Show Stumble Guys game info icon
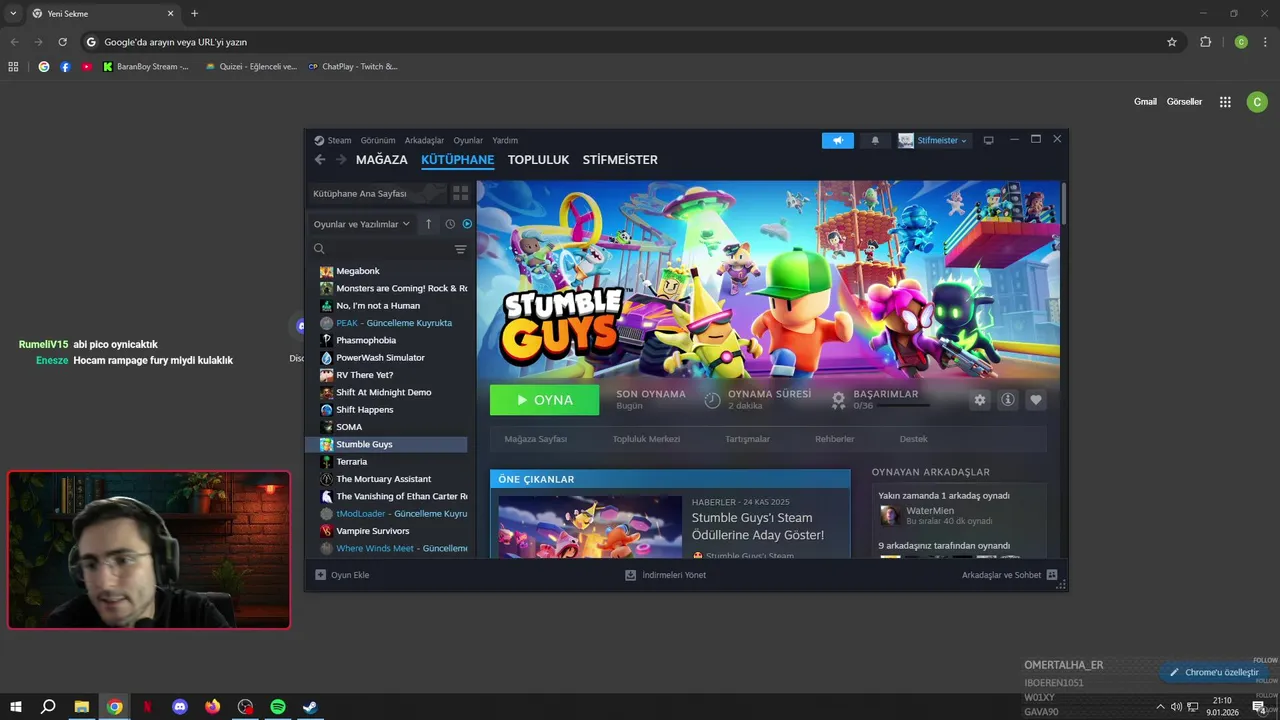This screenshot has height=720, width=1280. pyautogui.click(x=1008, y=400)
